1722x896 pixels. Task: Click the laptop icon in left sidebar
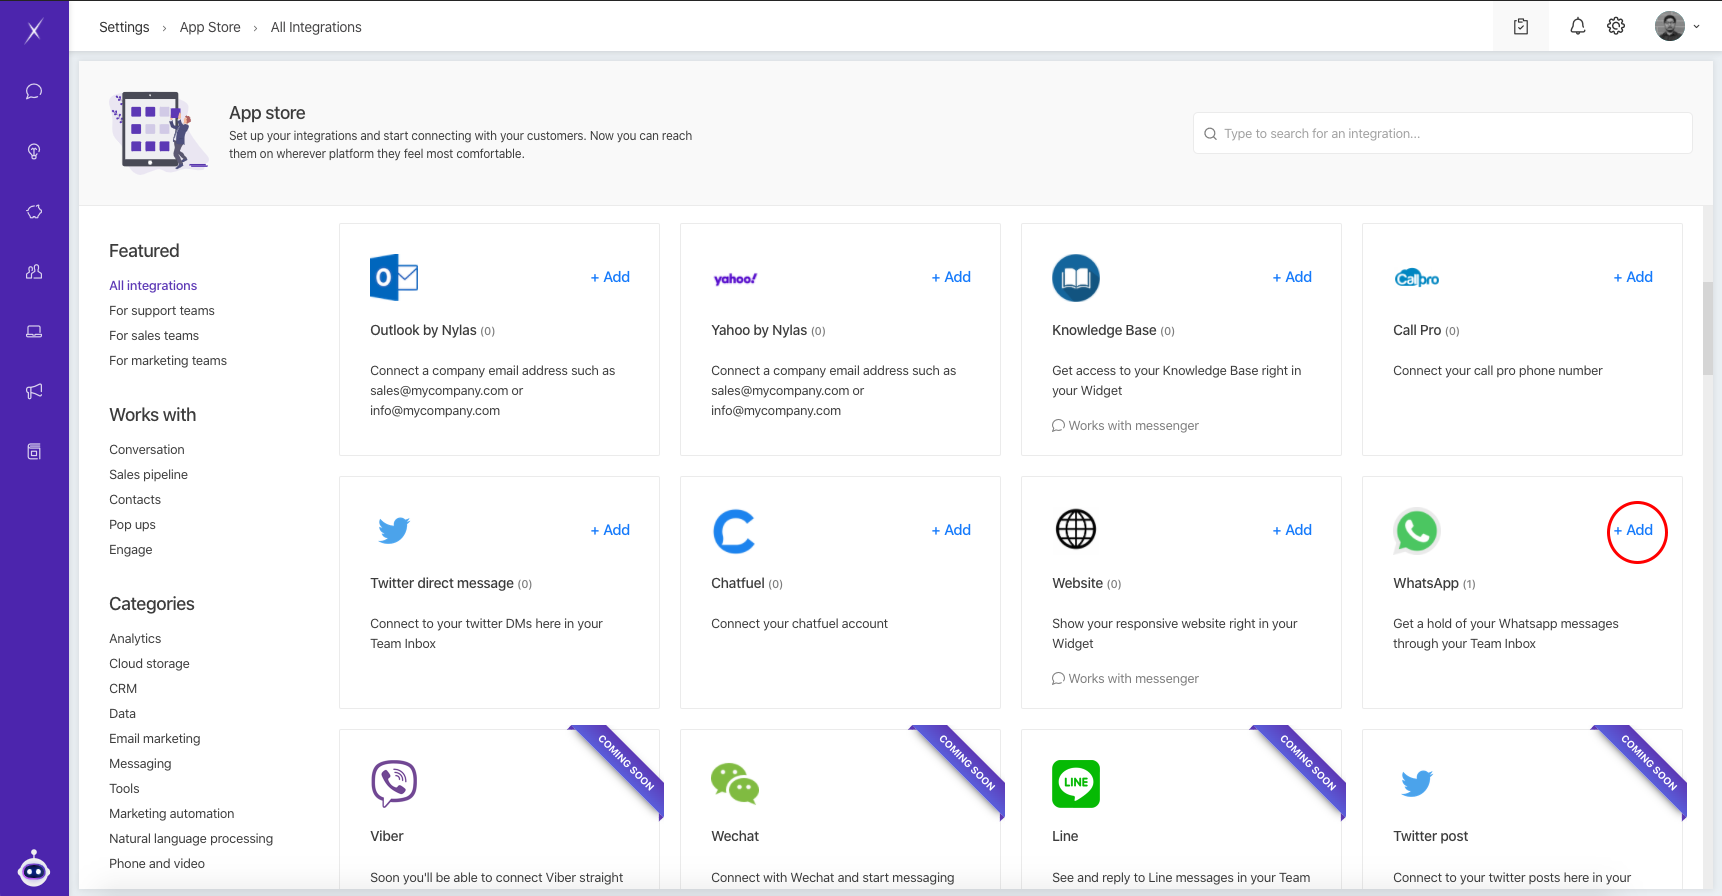click(x=34, y=332)
